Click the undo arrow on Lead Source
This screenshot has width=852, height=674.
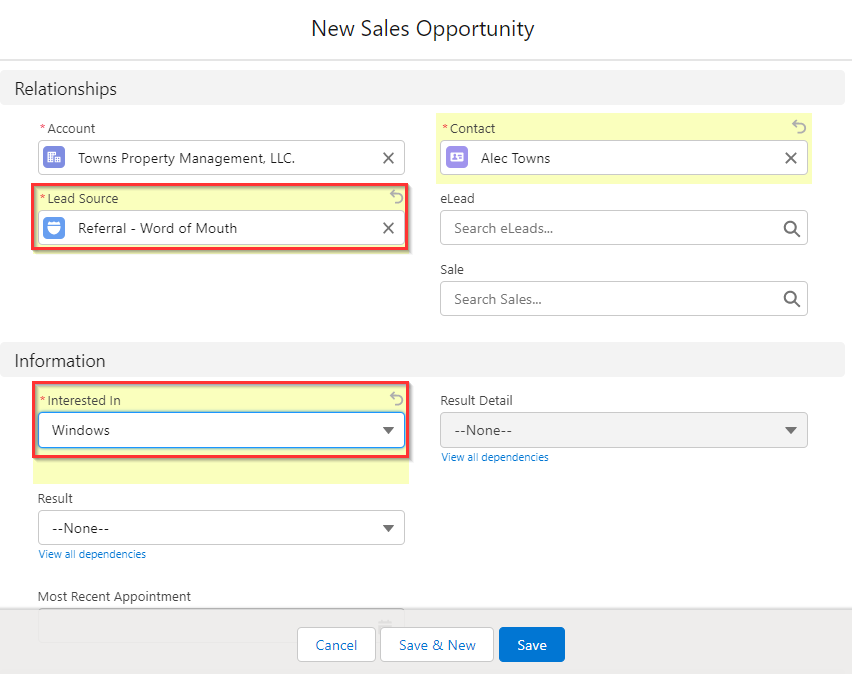coord(395,197)
